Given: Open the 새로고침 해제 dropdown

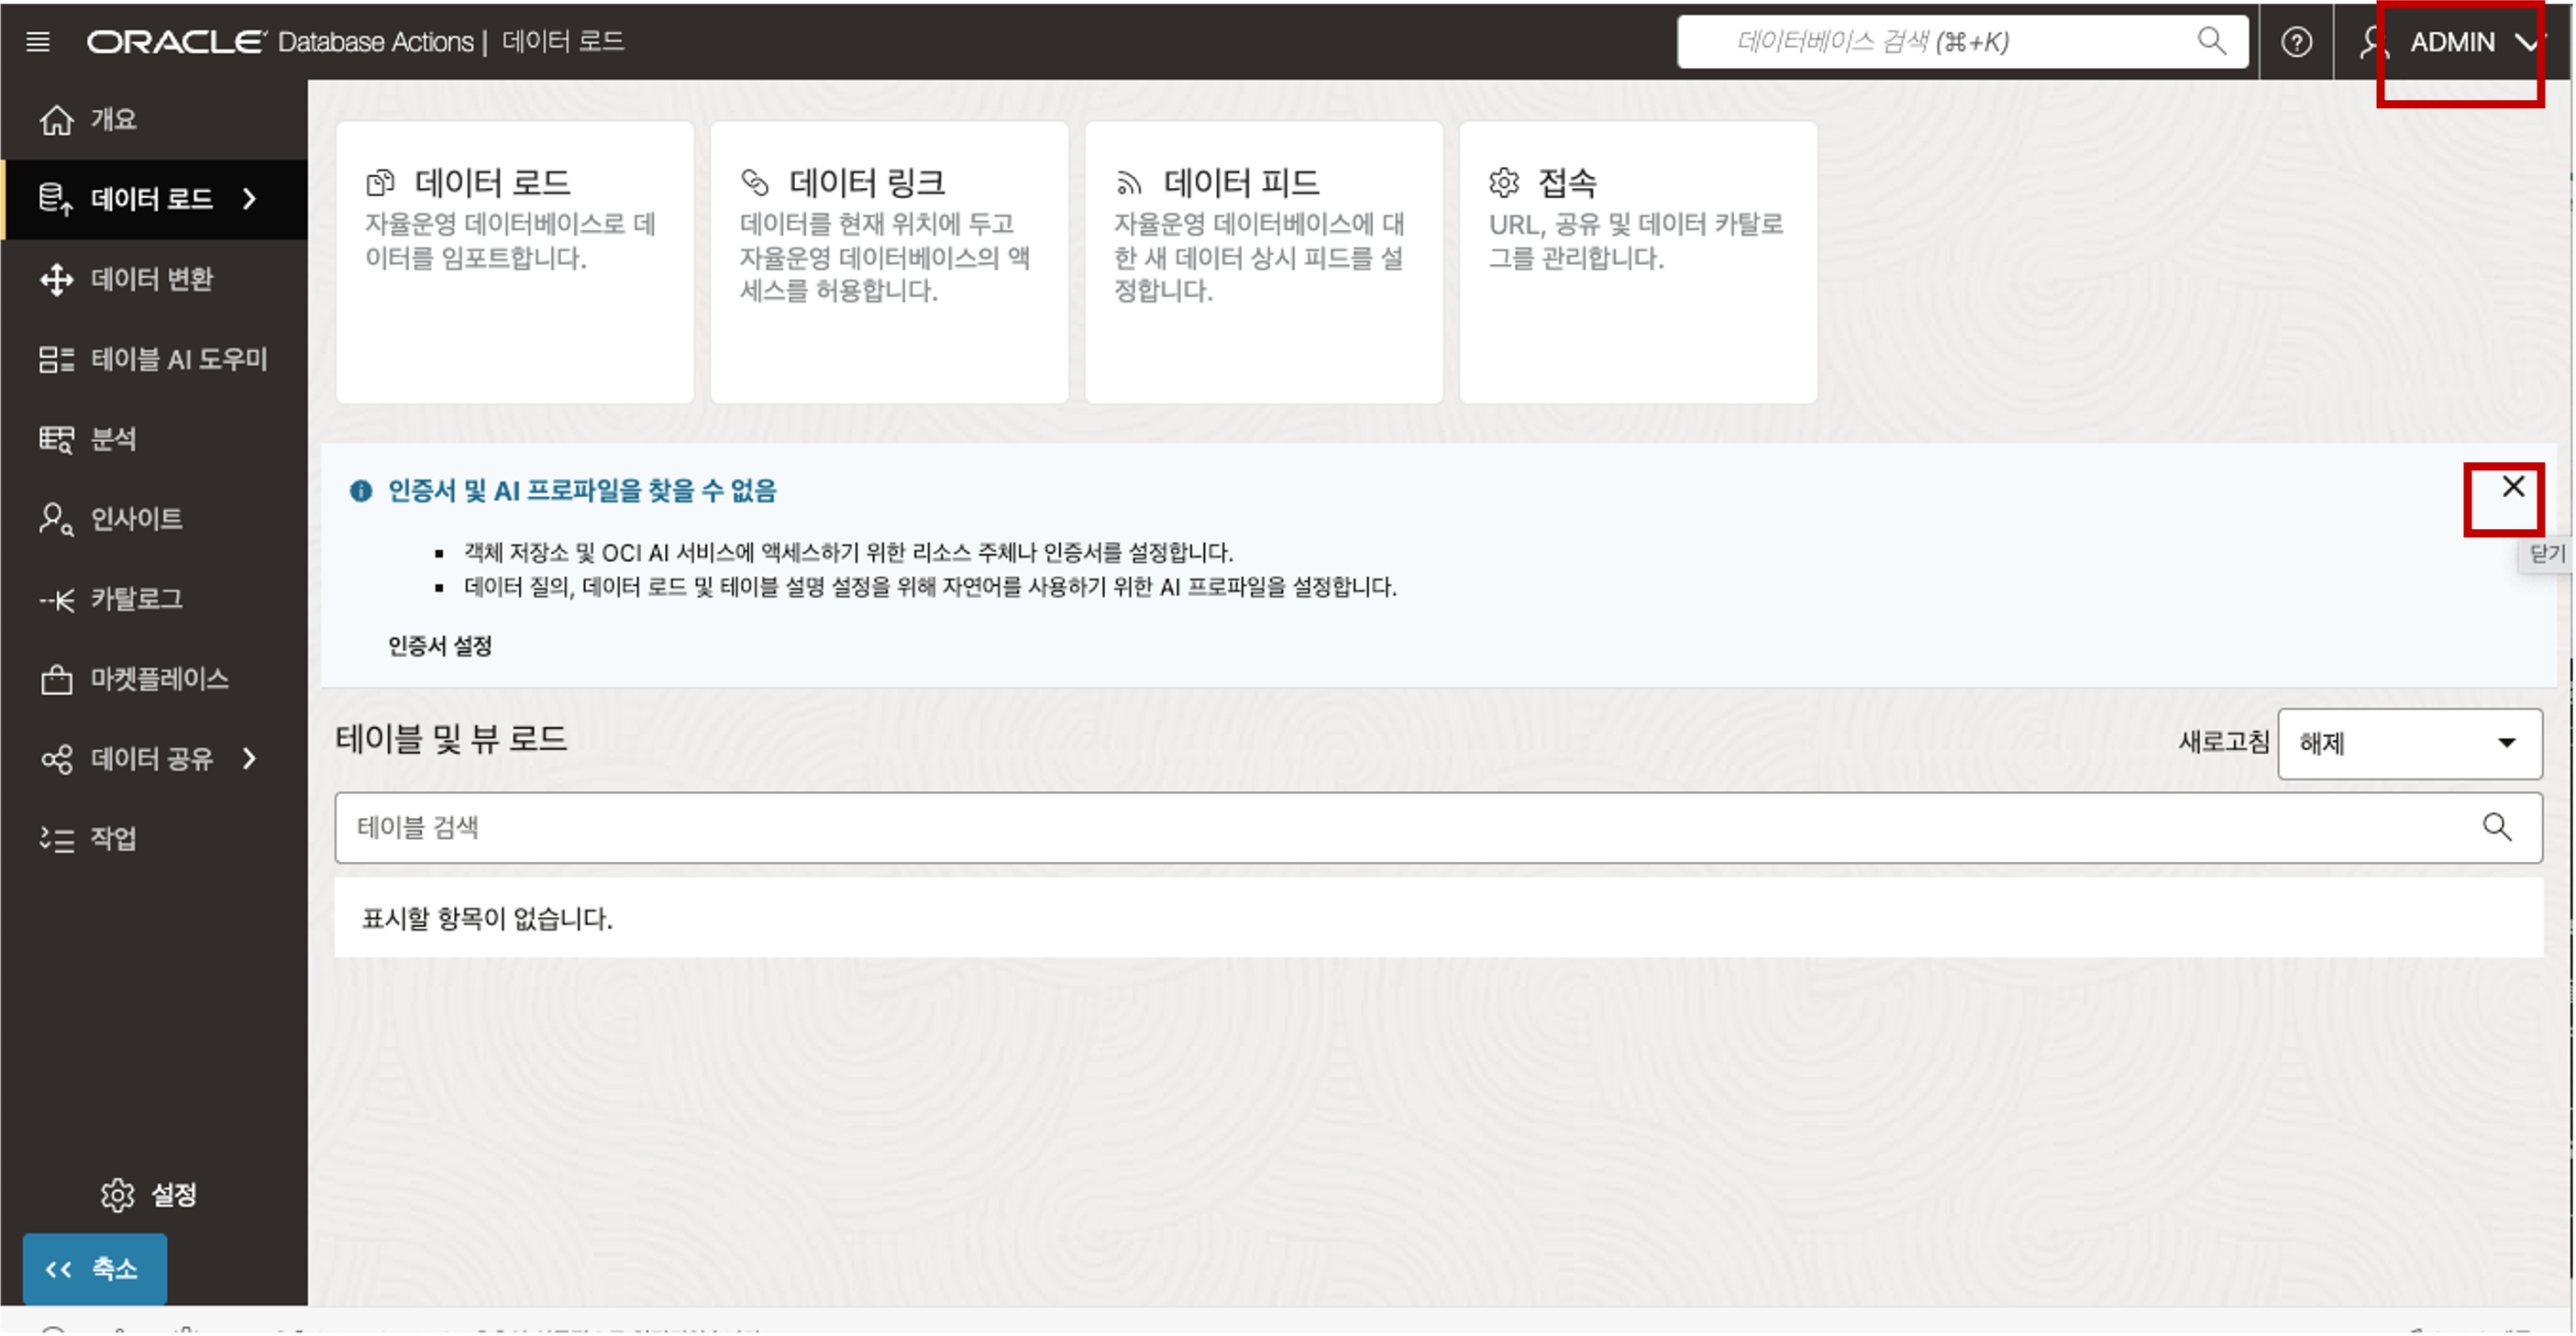Looking at the screenshot, I should tap(2408, 743).
